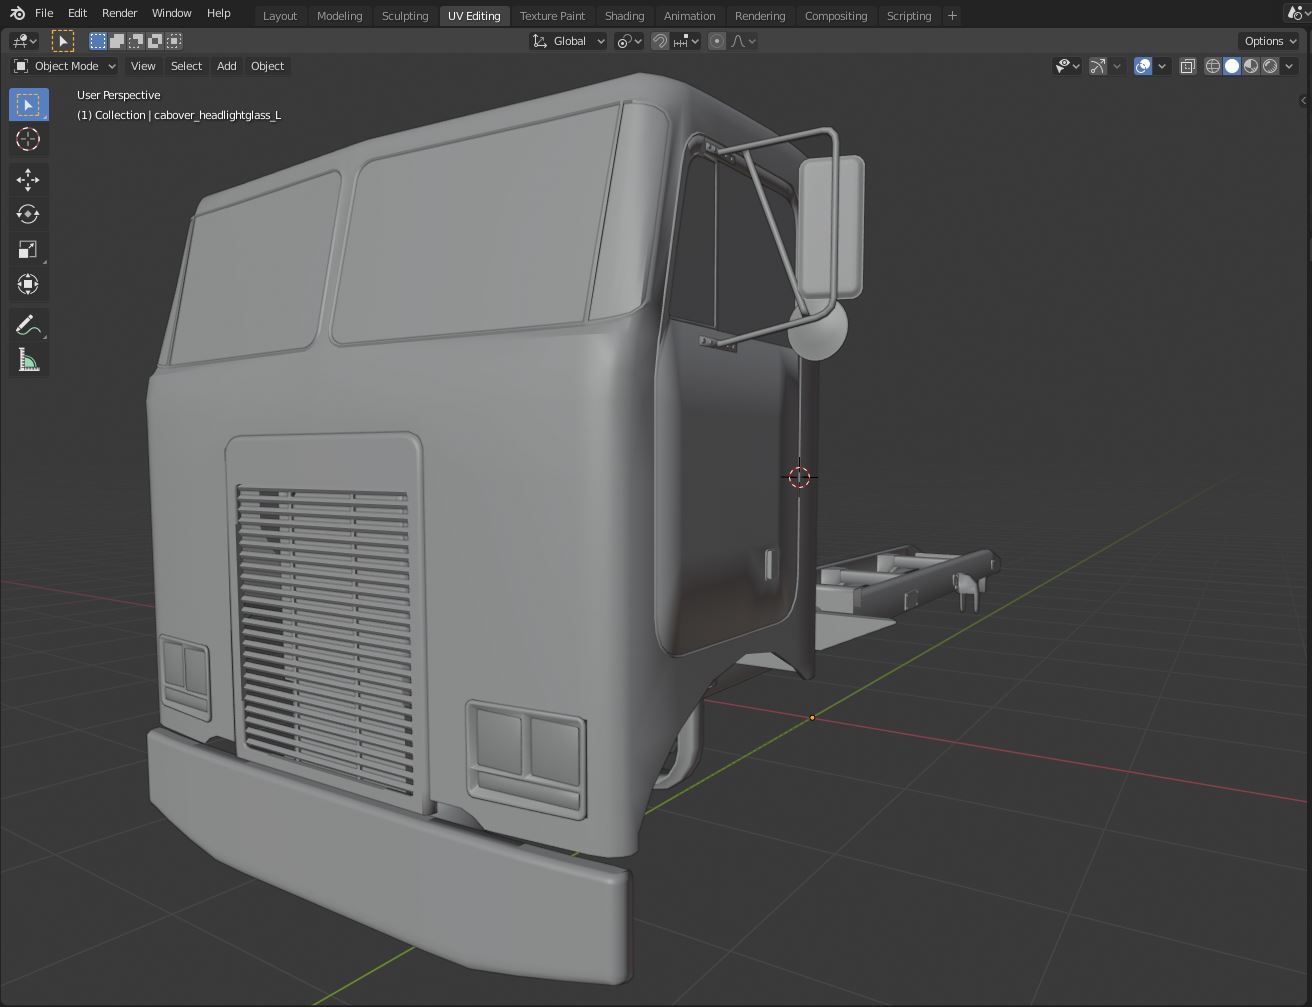1312x1007 pixels.
Task: Switch to the Animation workspace tab
Action: (690, 16)
